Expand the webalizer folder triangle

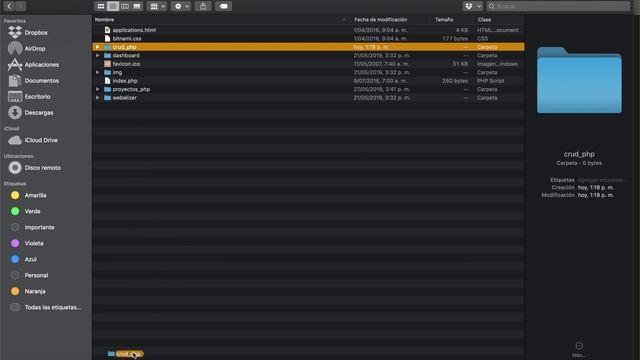(98, 98)
